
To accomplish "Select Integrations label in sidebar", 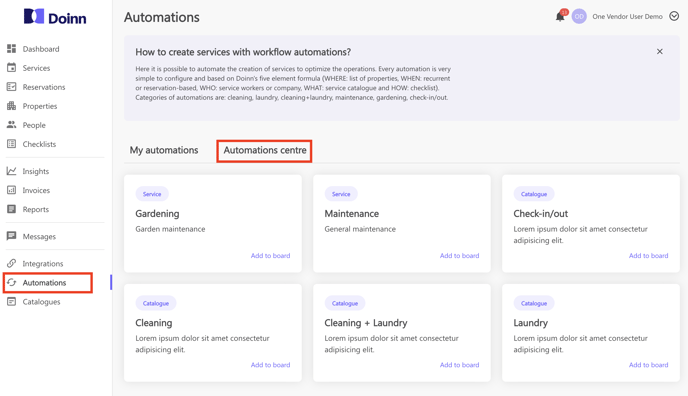I will [43, 264].
